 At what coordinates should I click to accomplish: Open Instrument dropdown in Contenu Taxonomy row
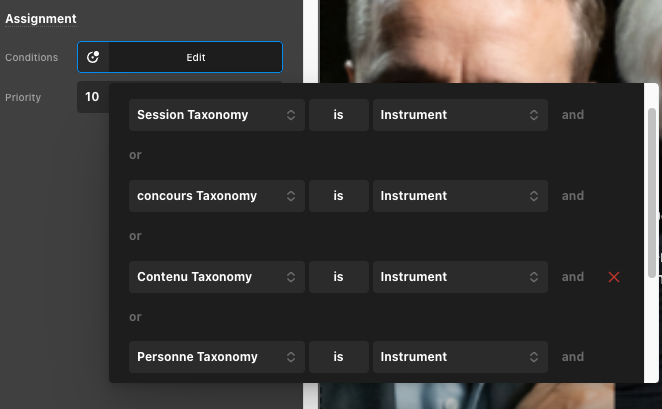point(460,277)
